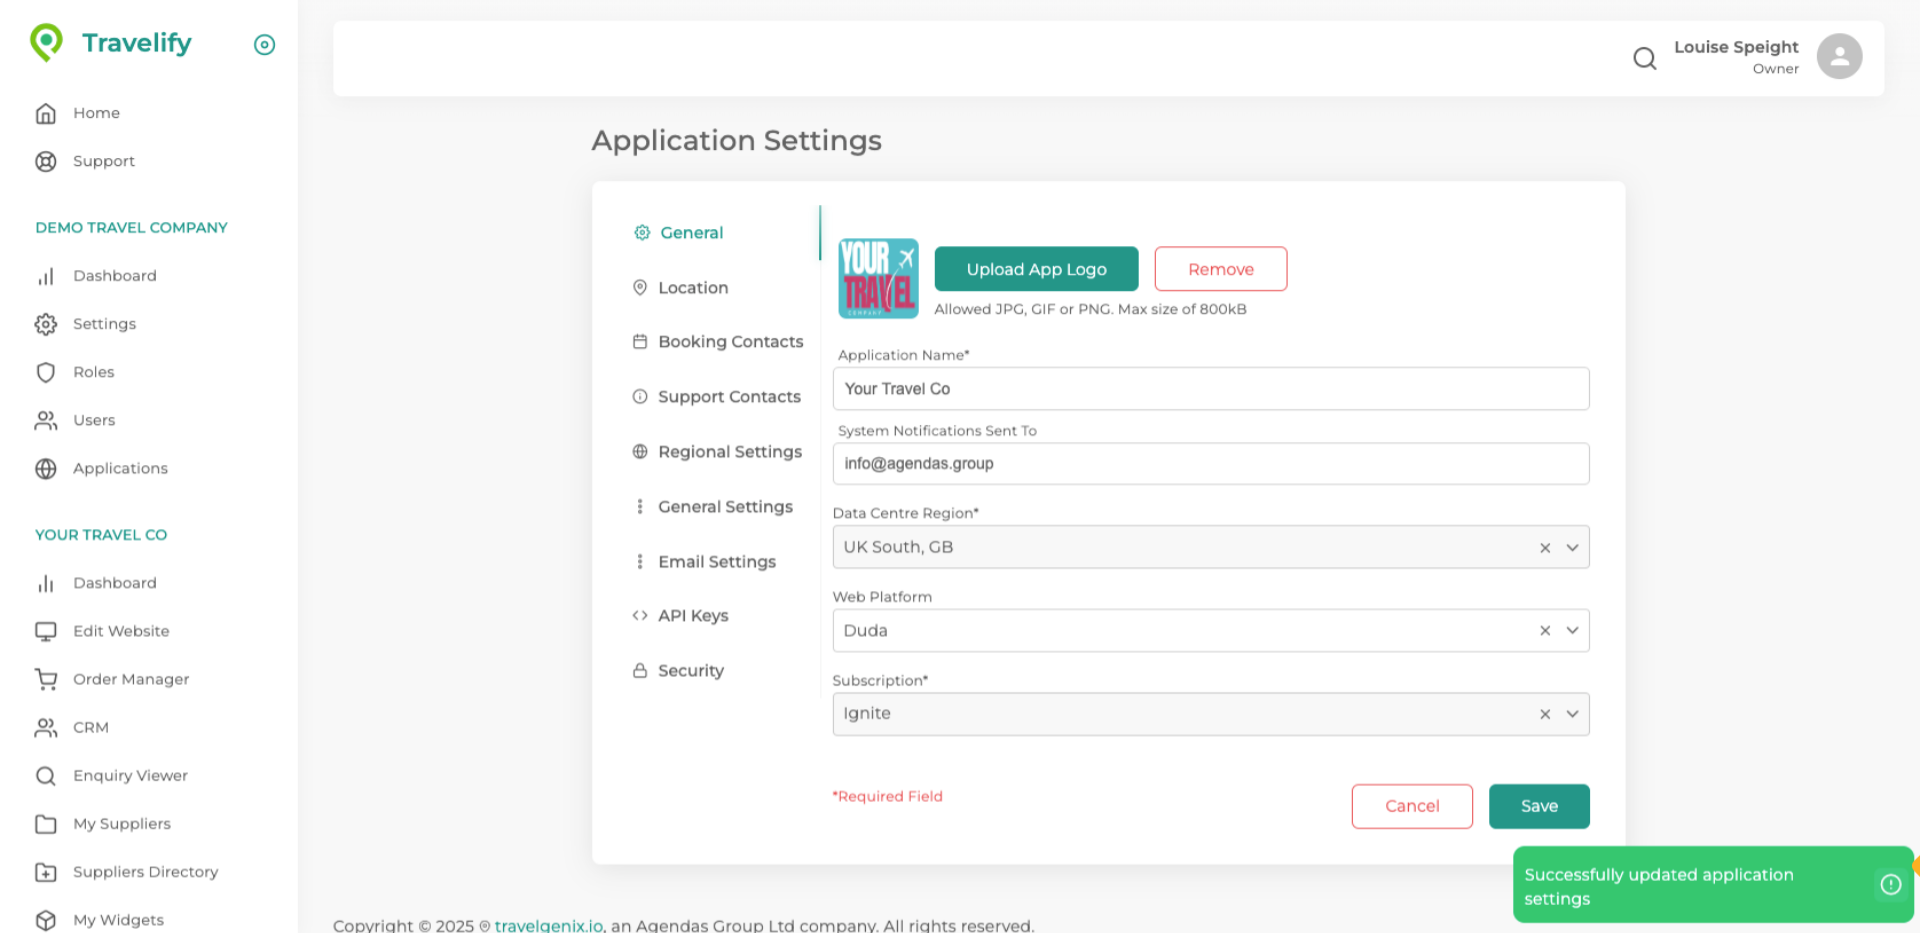Clear the Duda web platform selection
1920x933 pixels.
1545,631
